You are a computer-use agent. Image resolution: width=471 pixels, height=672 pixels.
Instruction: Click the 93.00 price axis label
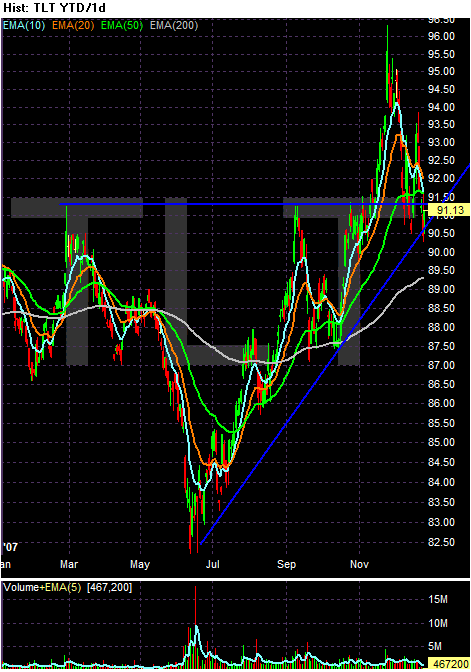(x=441, y=142)
